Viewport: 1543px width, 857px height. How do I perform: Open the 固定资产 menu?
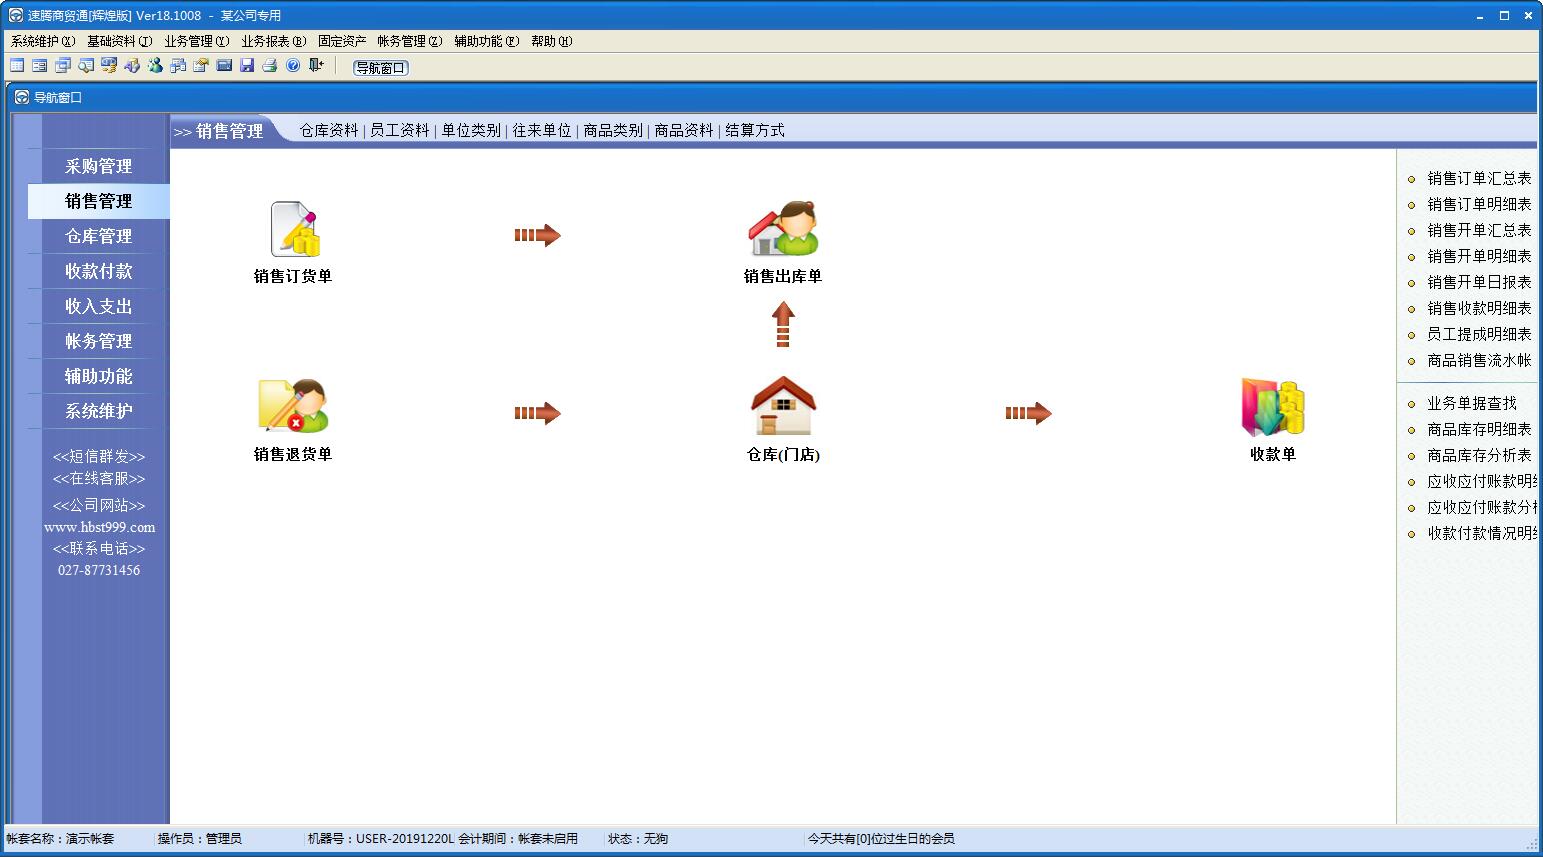point(342,41)
